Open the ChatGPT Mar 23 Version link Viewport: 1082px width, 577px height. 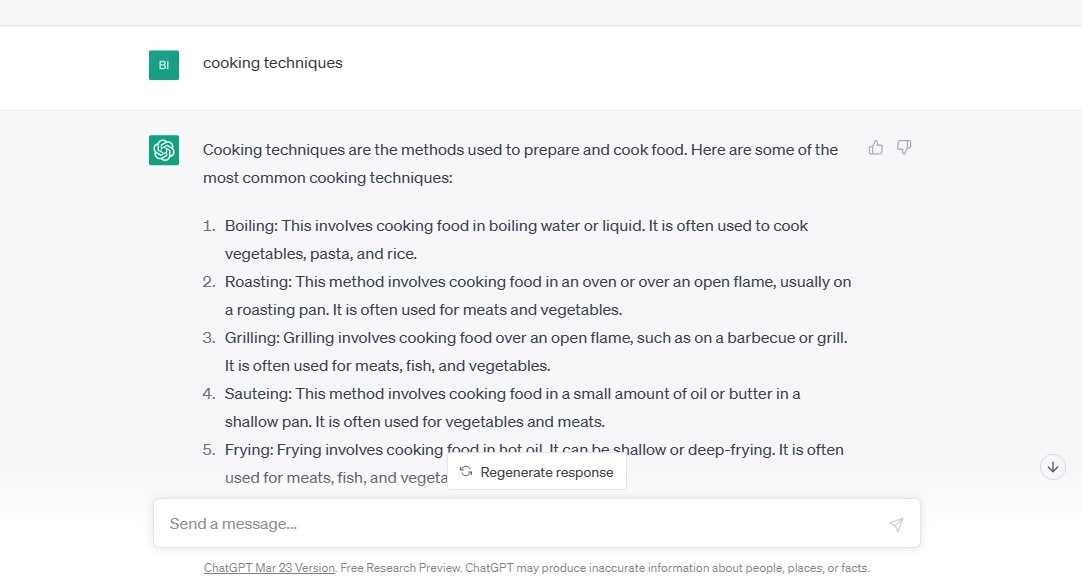[269, 568]
